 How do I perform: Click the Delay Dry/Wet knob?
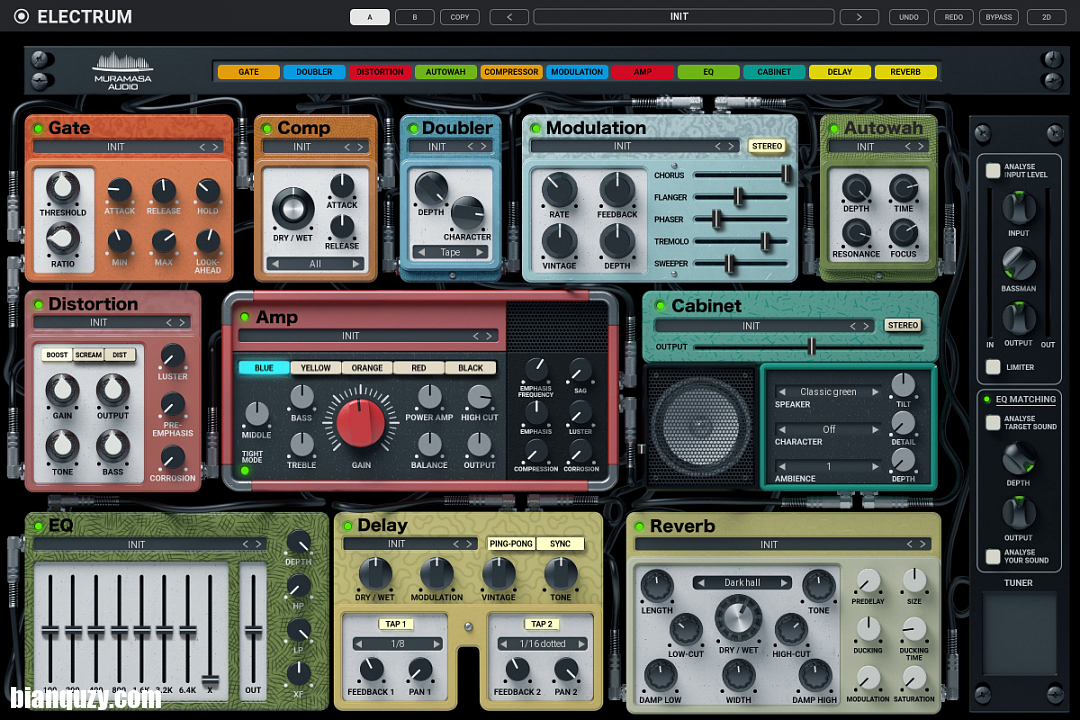(x=375, y=574)
